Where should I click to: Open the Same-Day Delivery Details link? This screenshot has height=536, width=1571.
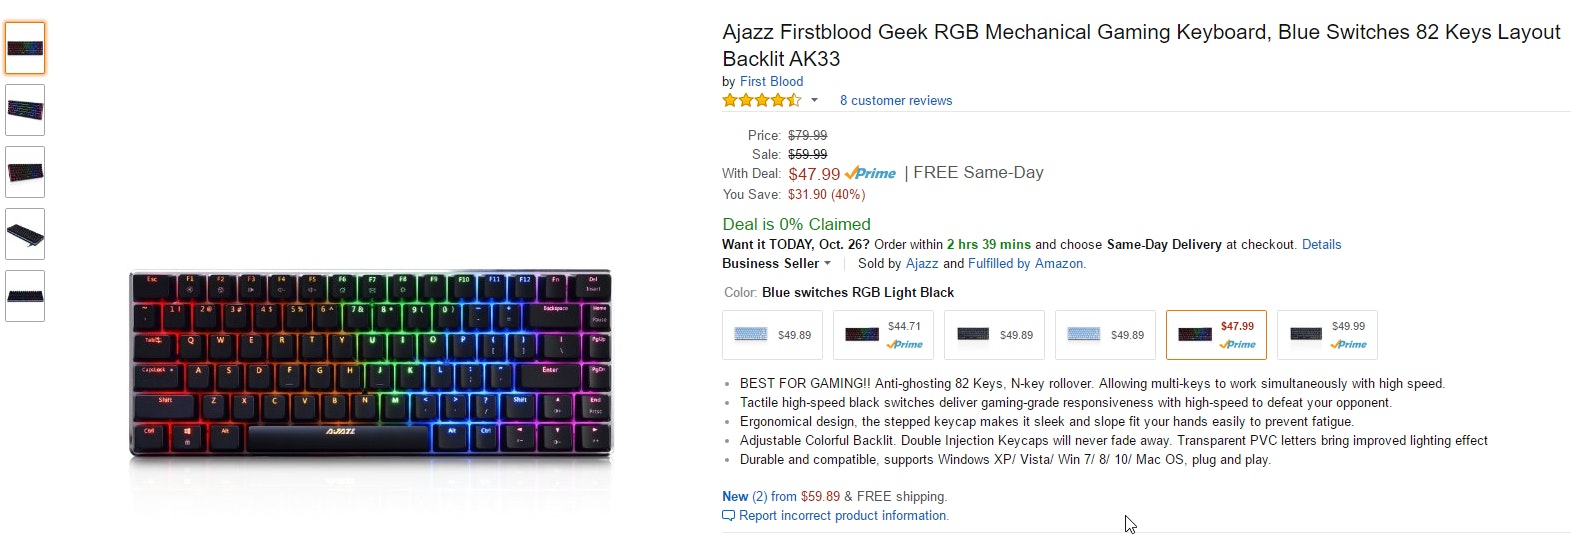pos(1321,245)
